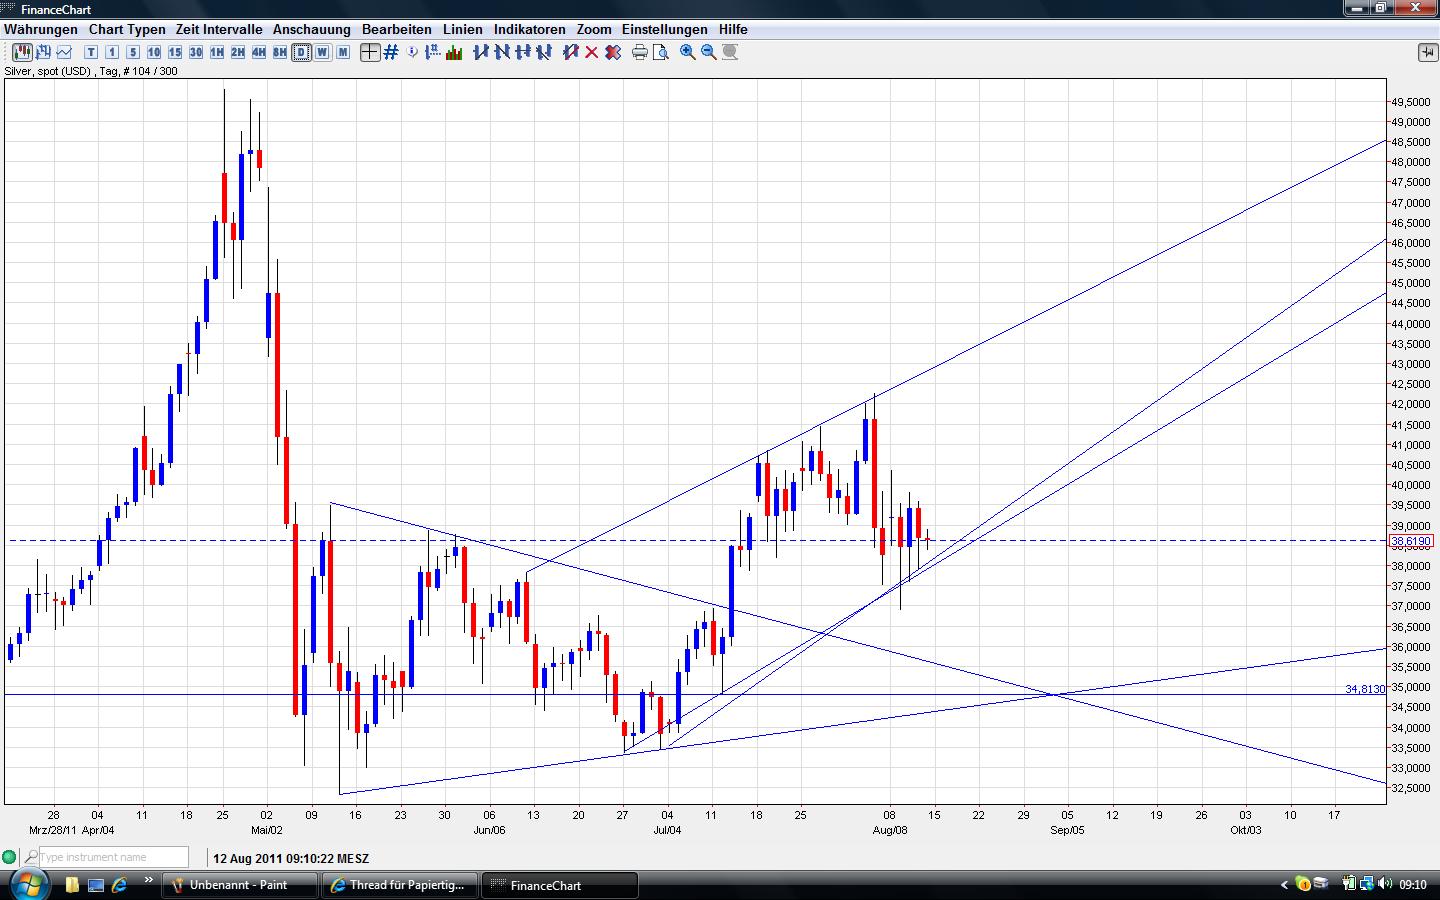Open print preview icon
1440x900 pixels.
click(x=661, y=52)
